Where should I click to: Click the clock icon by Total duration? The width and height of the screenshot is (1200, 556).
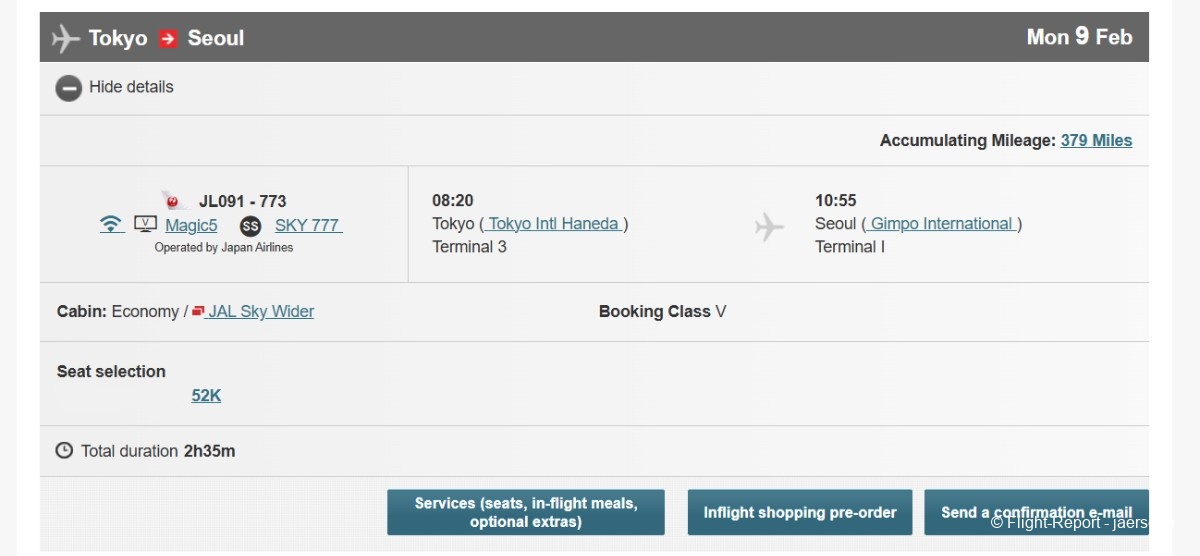(64, 451)
